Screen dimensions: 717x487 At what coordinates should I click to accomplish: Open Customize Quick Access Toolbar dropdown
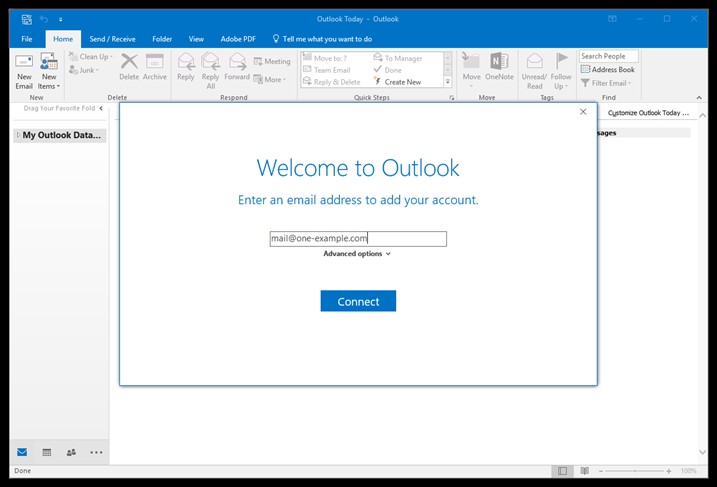click(x=60, y=20)
